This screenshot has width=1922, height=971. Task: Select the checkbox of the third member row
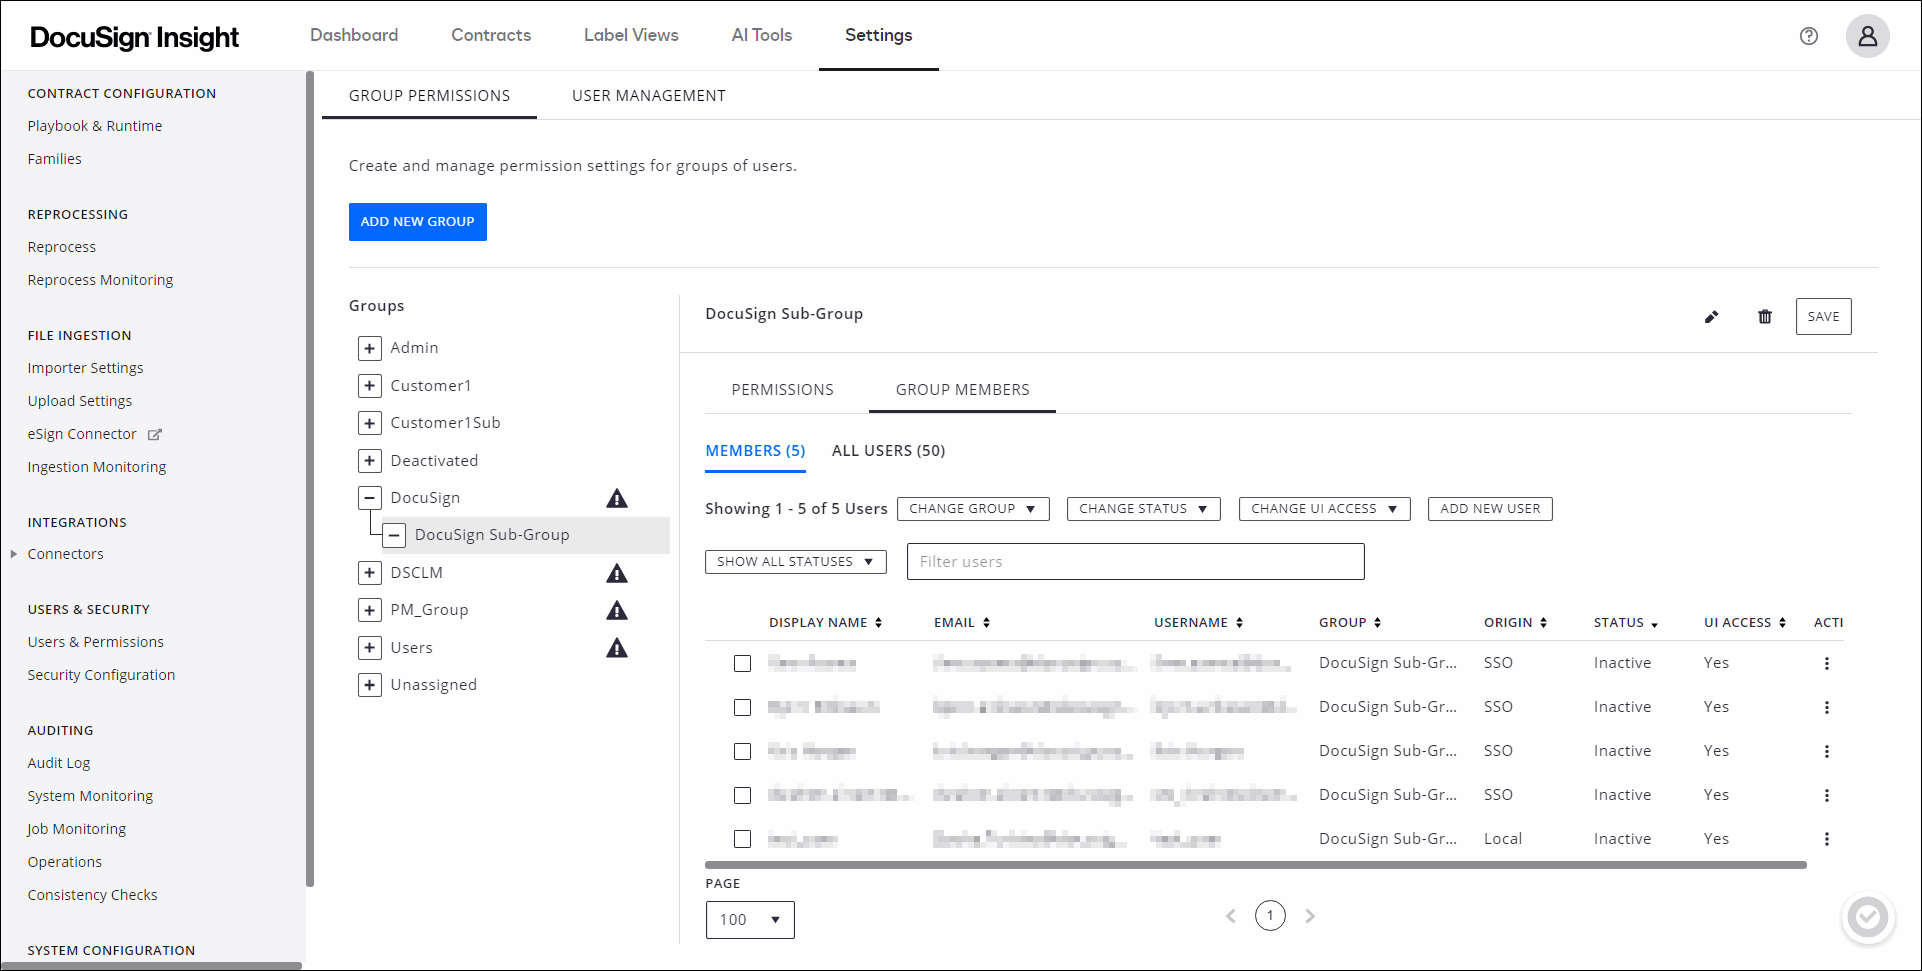tap(742, 751)
